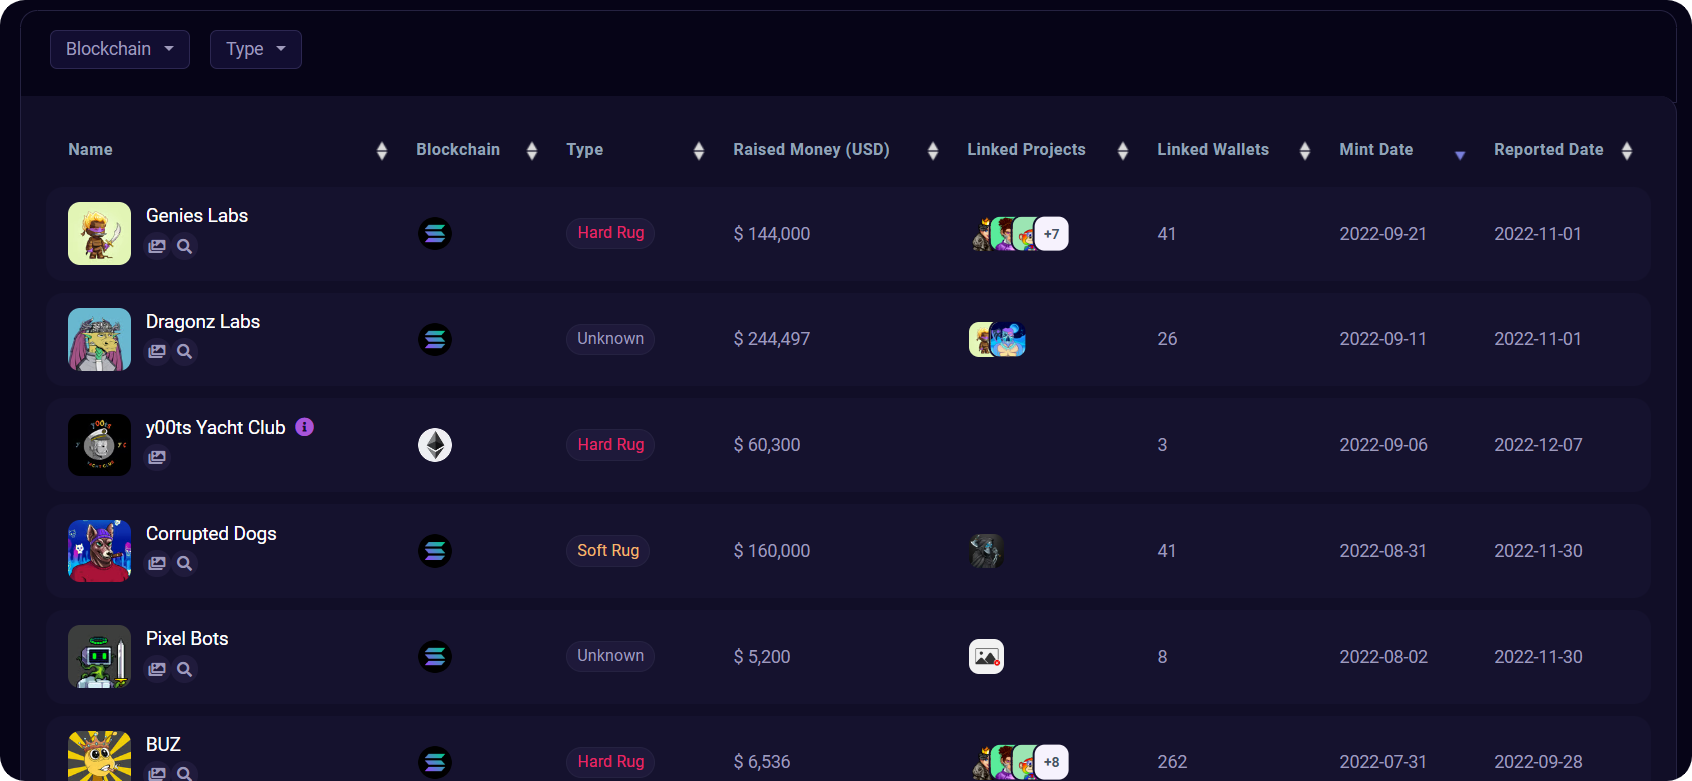
Task: Click +8 linked projects badge for BUZ
Action: coord(1052,762)
